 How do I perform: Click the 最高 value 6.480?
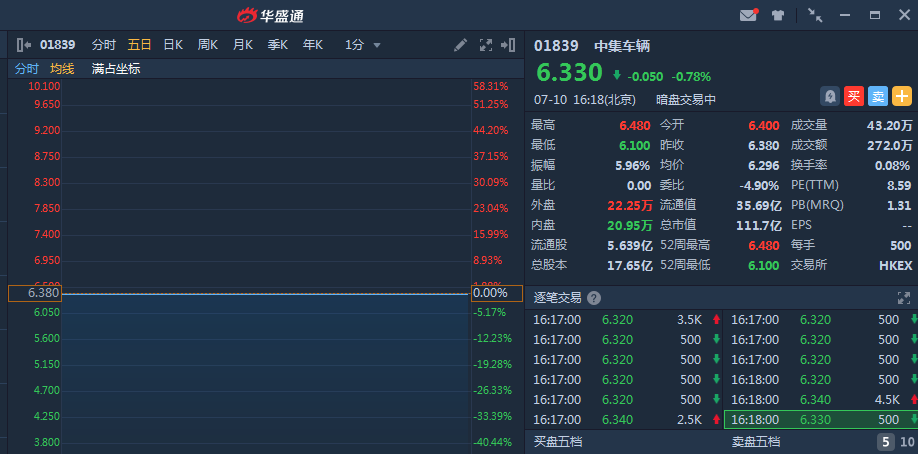click(x=635, y=125)
